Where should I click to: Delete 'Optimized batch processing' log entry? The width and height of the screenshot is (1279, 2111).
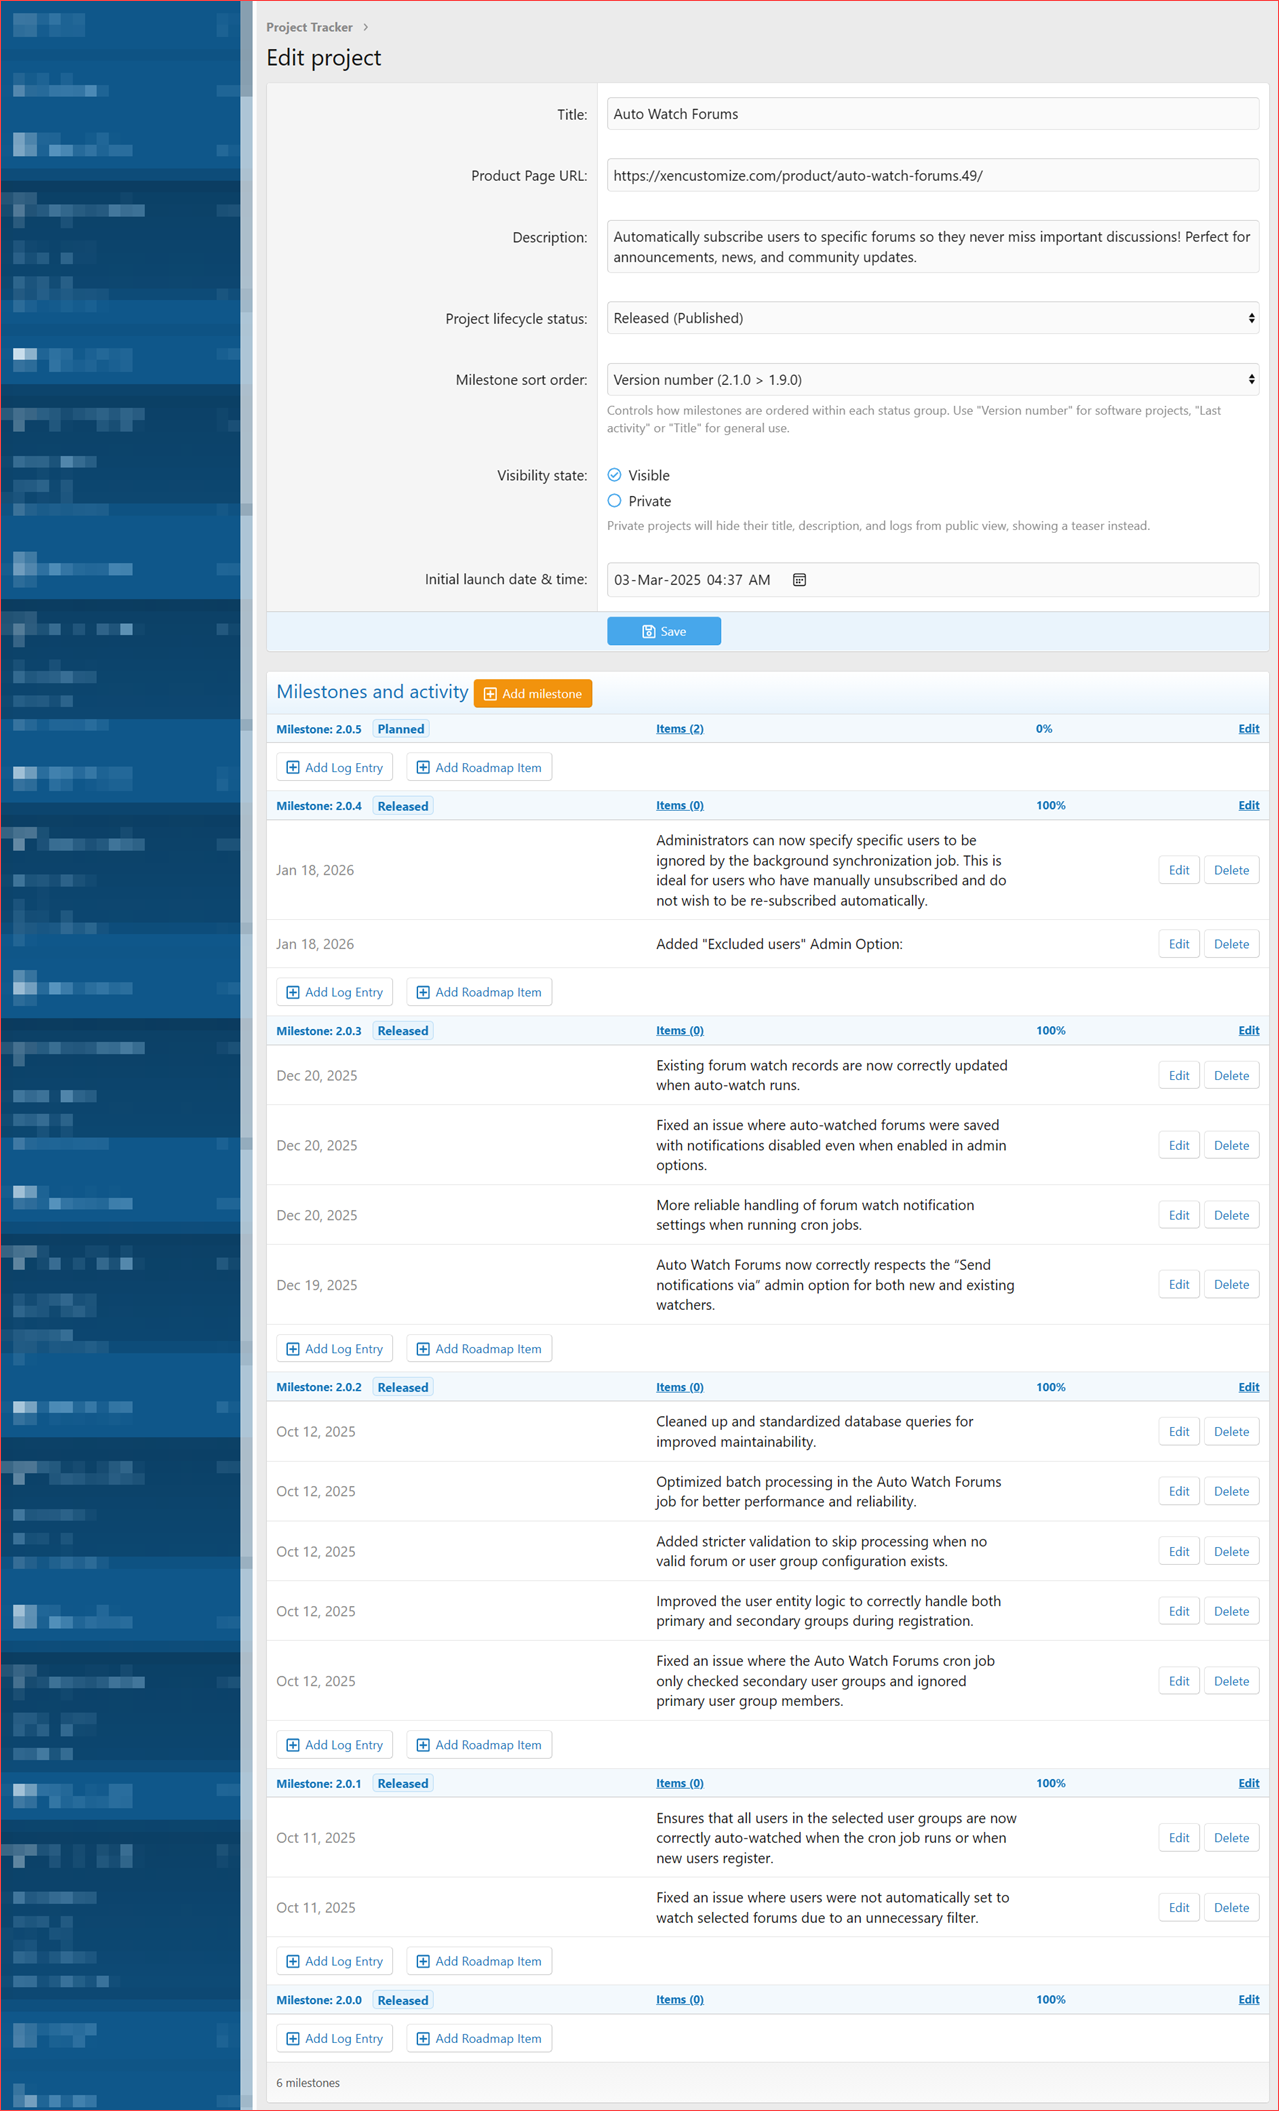coord(1231,1492)
